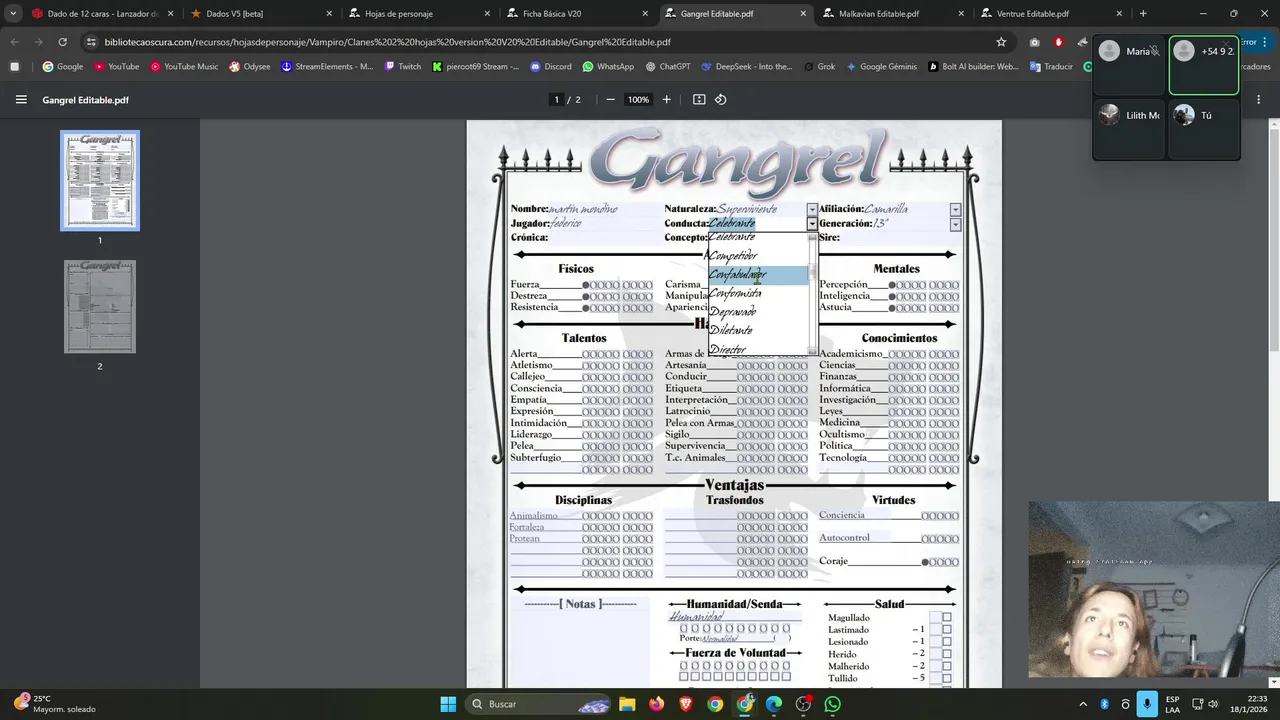Click the taskbar Buscar search box
The width and height of the screenshot is (1280, 720).
[x=540, y=704]
